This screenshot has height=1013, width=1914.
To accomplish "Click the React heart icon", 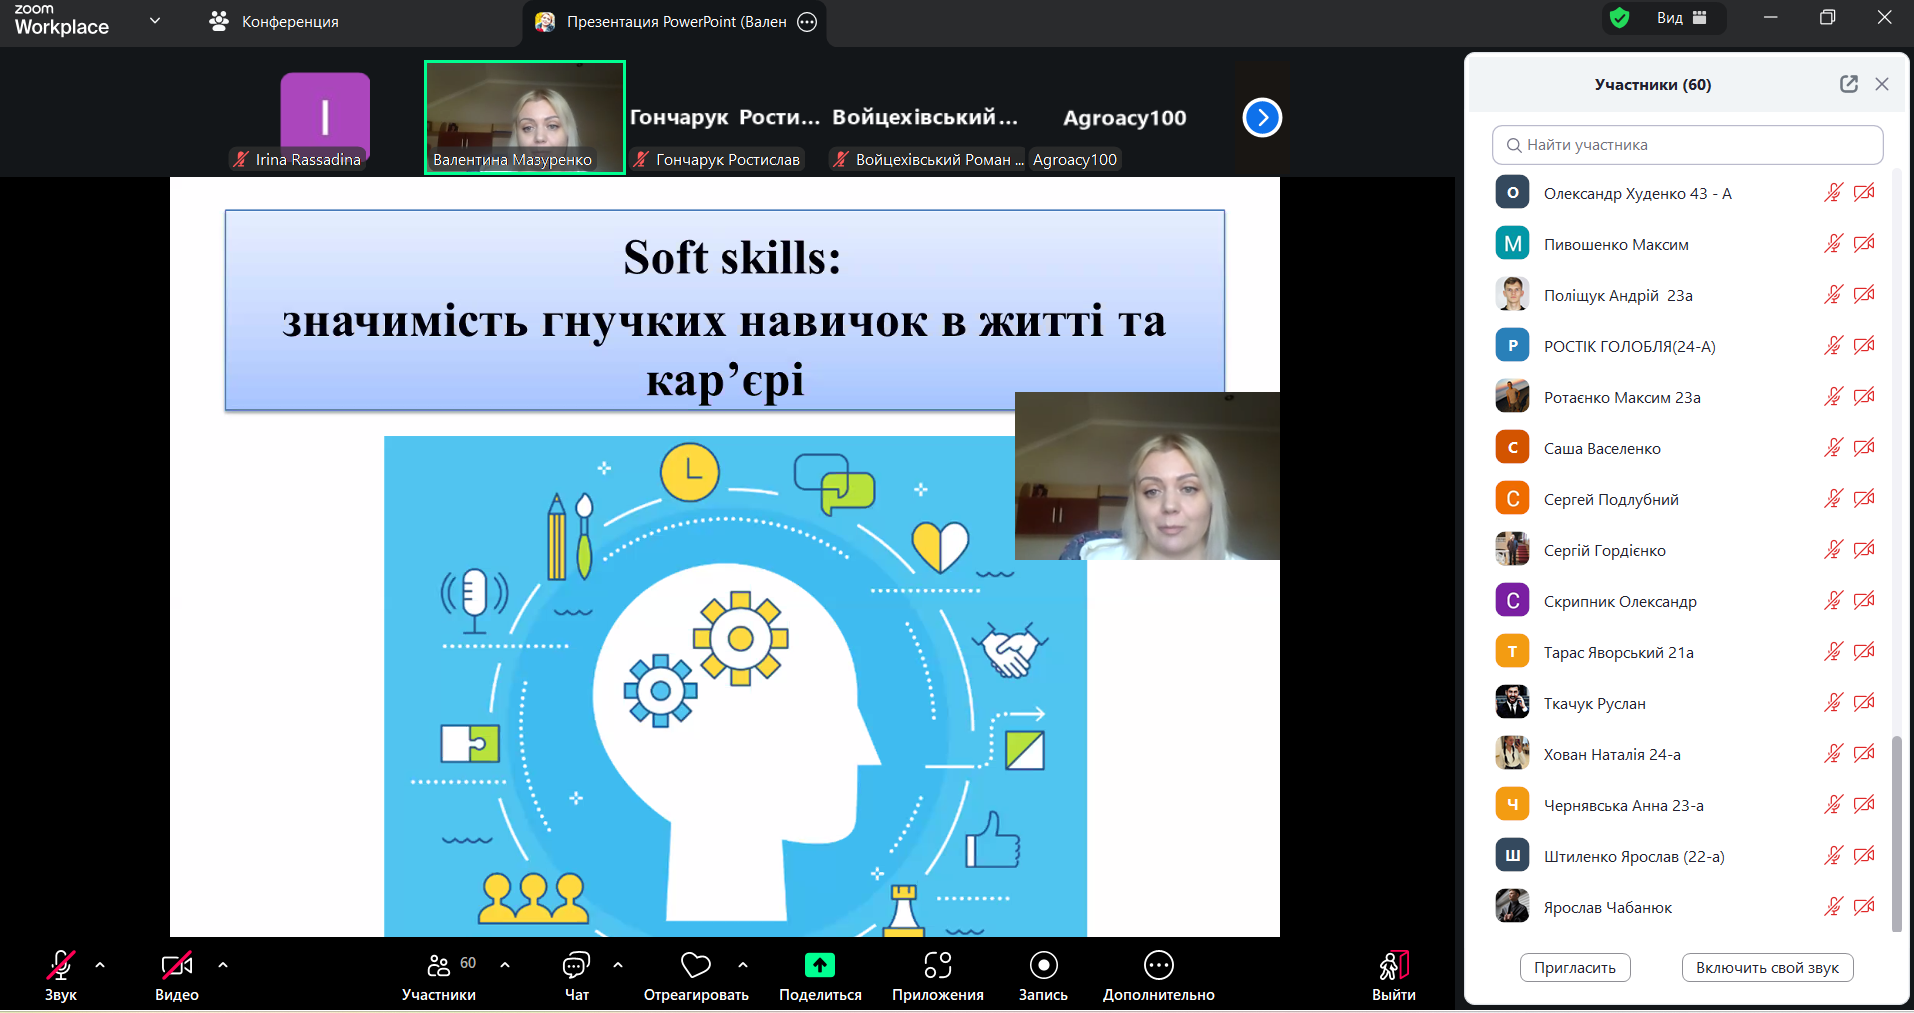I will (695, 966).
